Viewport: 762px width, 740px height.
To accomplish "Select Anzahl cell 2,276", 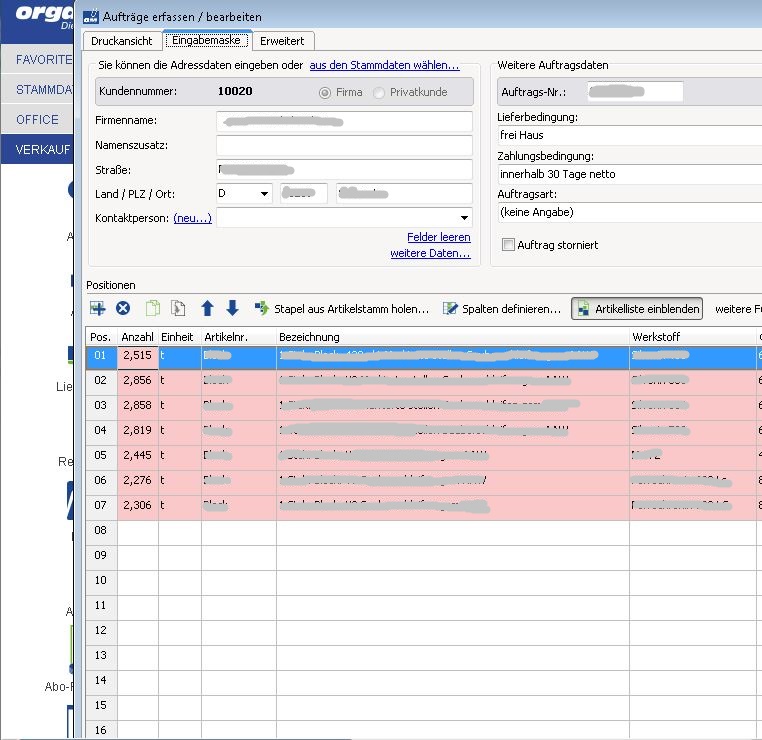I will pyautogui.click(x=138, y=481).
